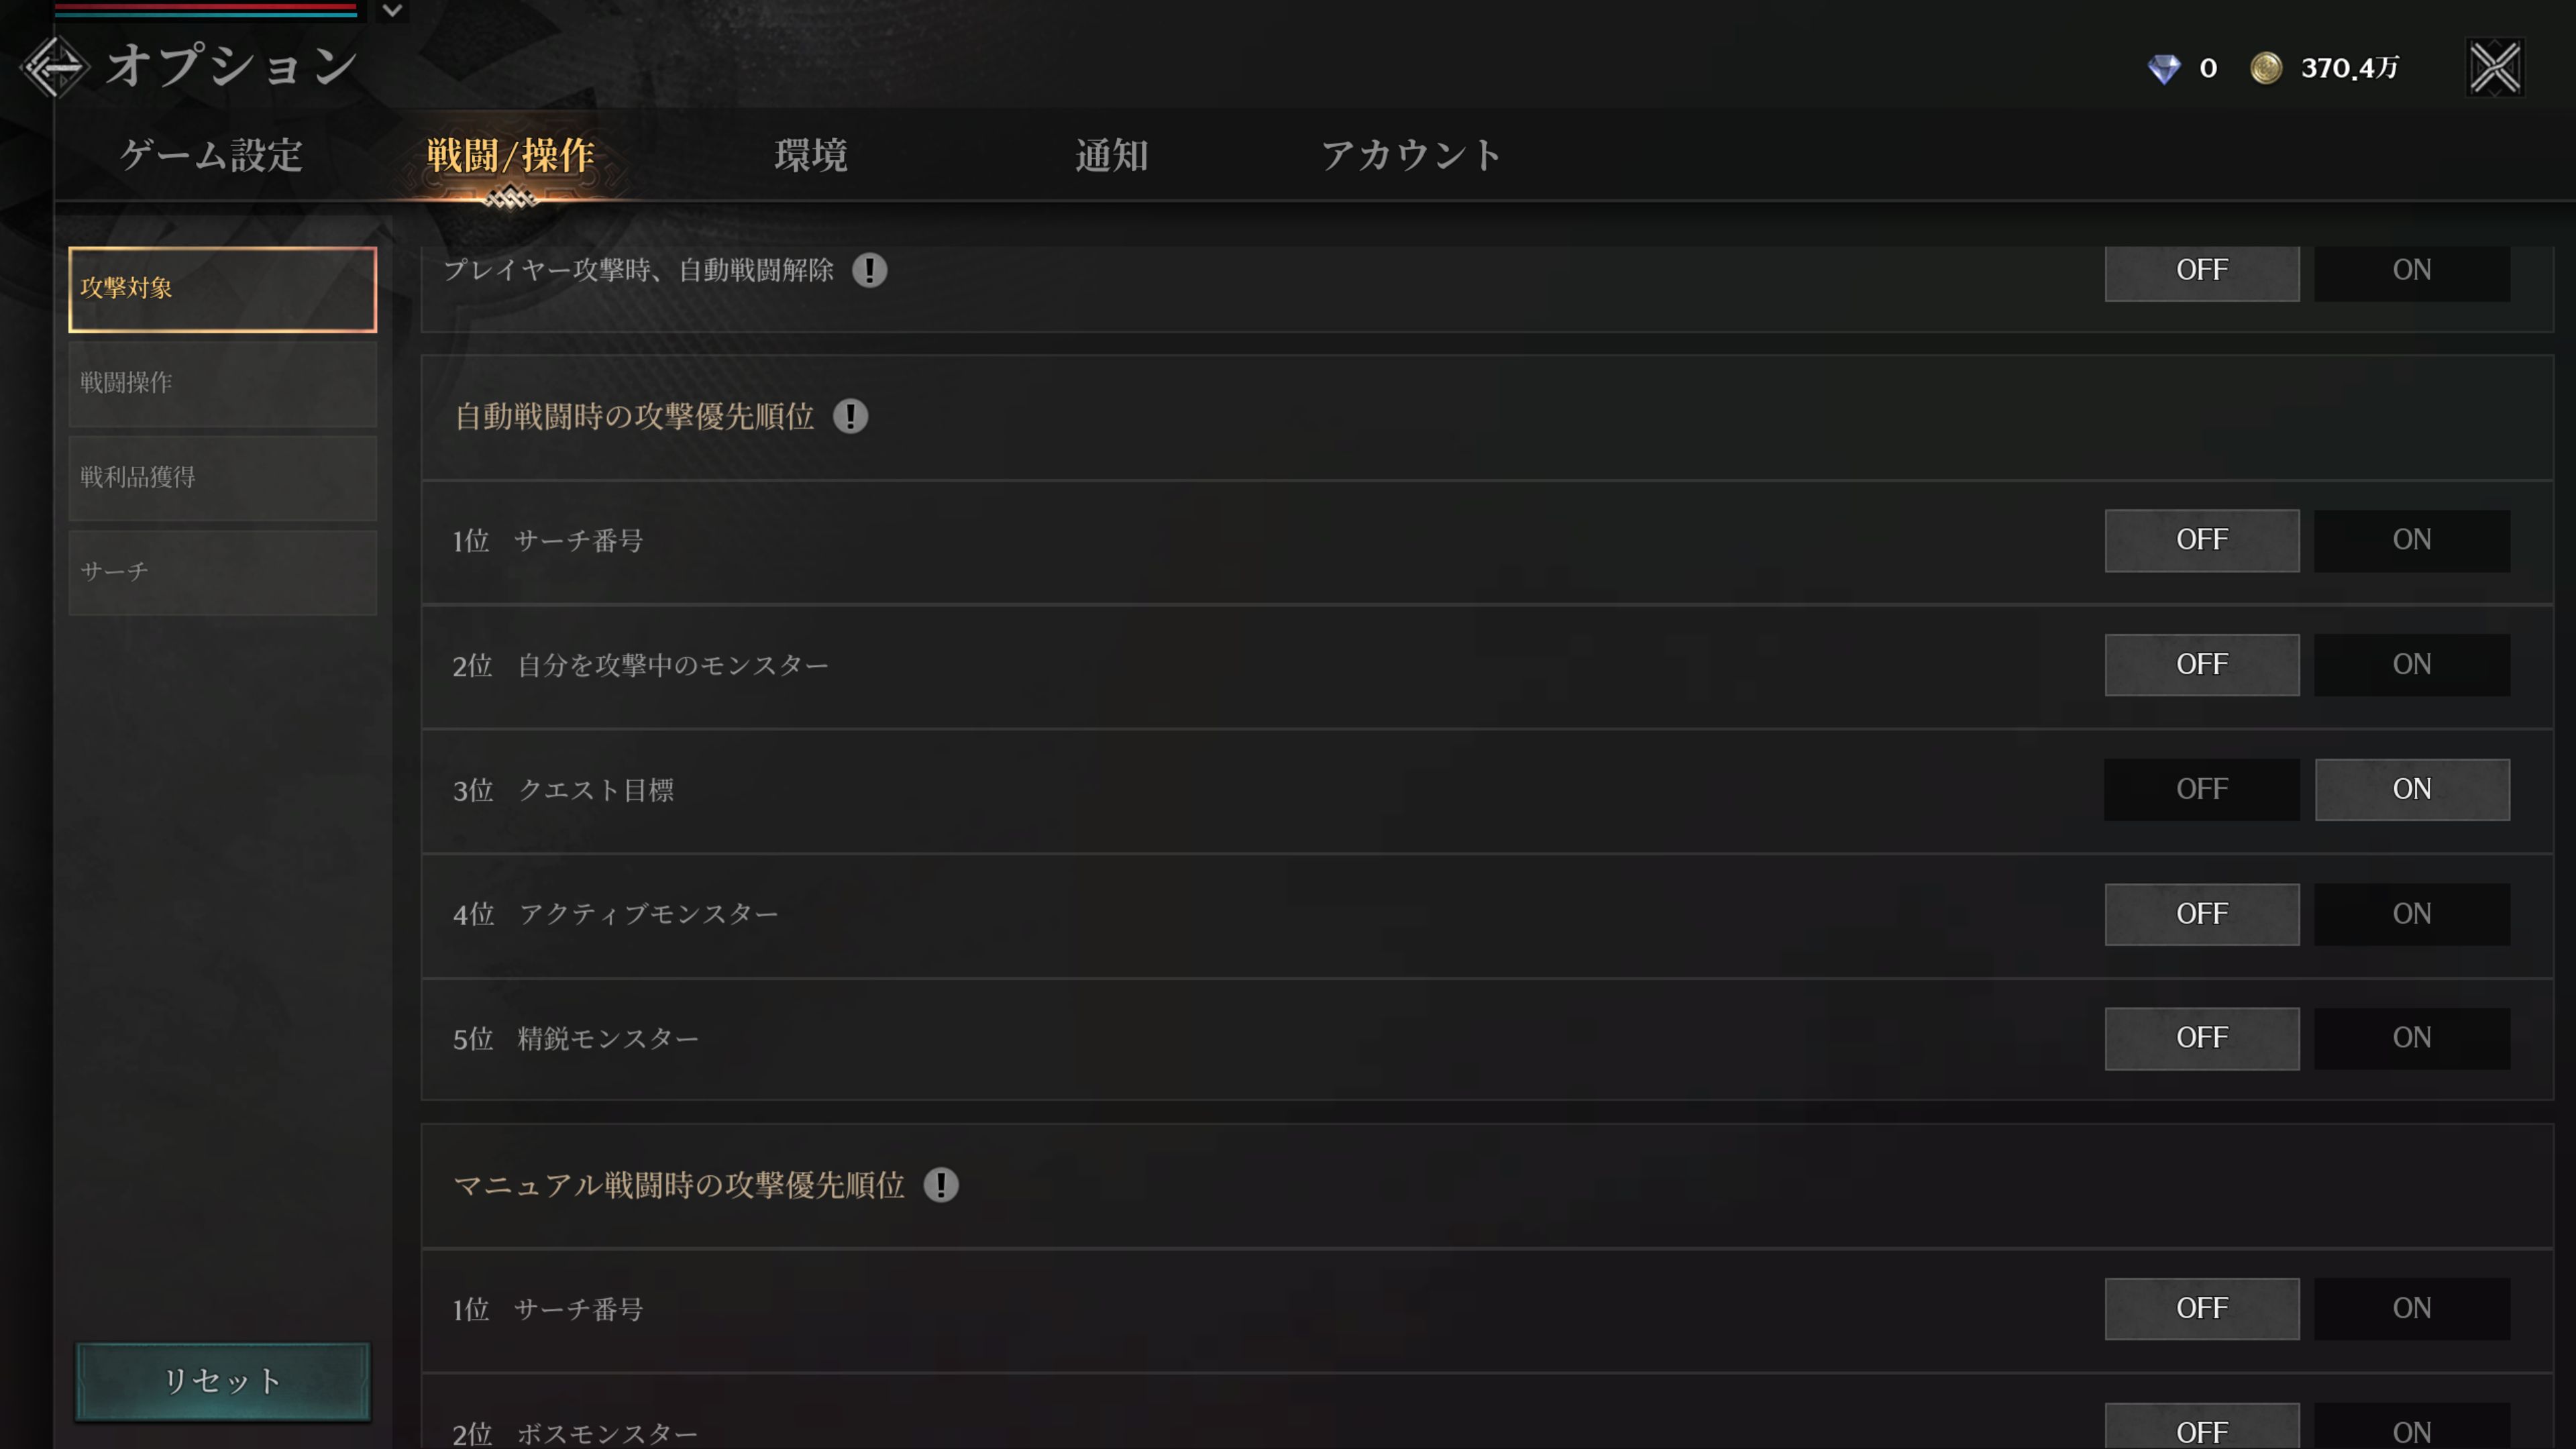Click the リセット button

(222, 1381)
